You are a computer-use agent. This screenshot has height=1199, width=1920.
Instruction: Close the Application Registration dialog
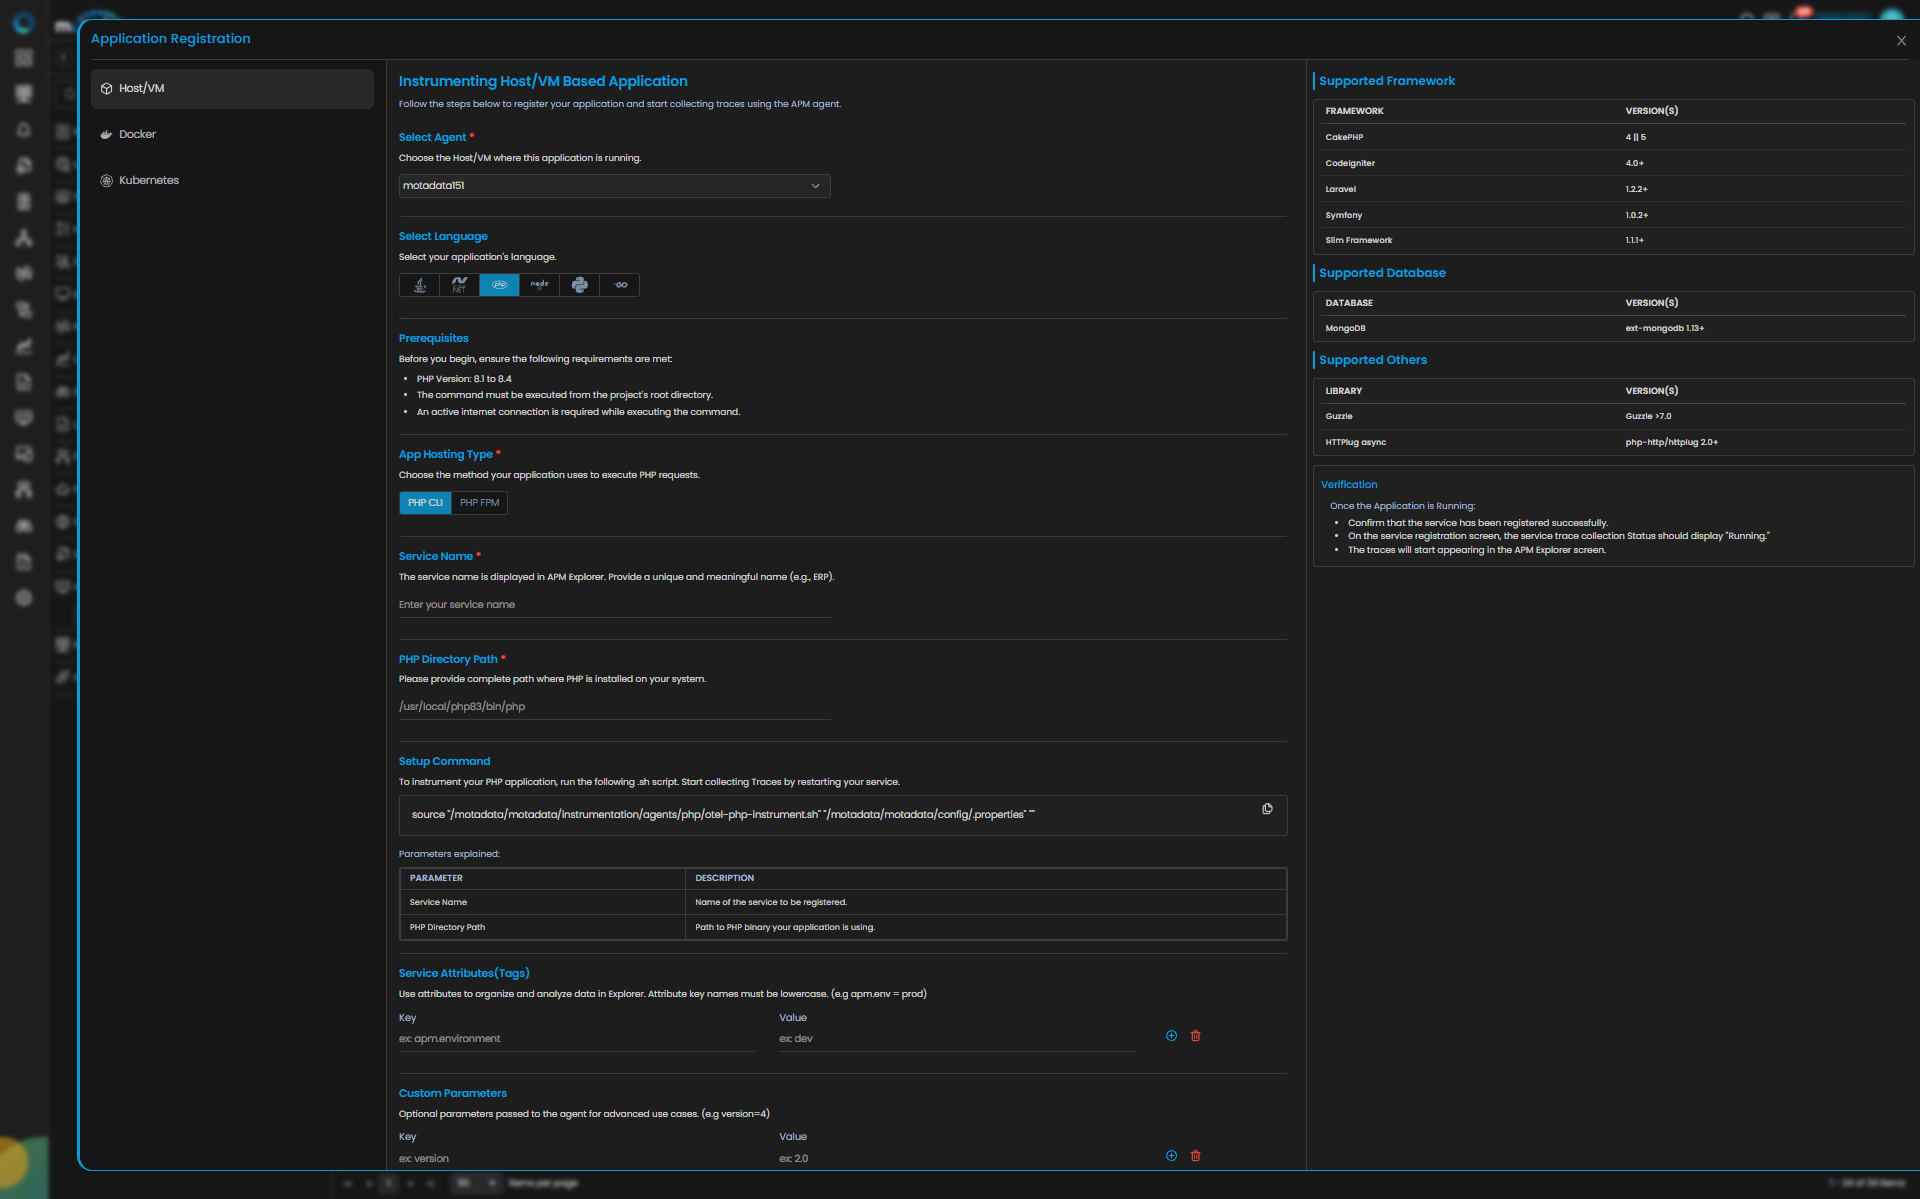tap(1901, 41)
